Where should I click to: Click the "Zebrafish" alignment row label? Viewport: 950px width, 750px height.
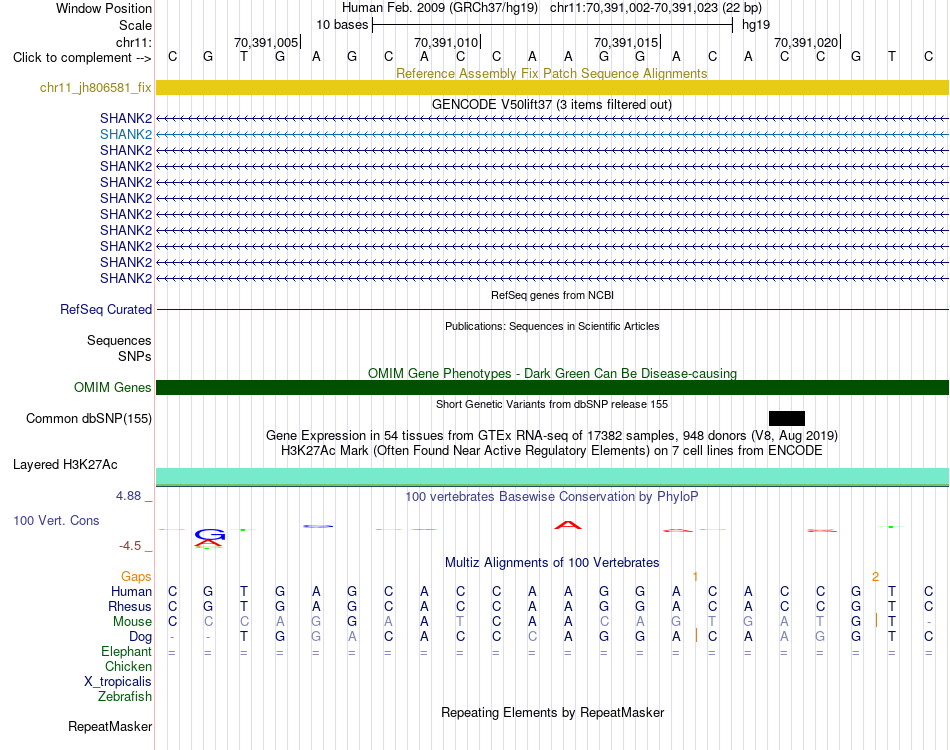125,697
